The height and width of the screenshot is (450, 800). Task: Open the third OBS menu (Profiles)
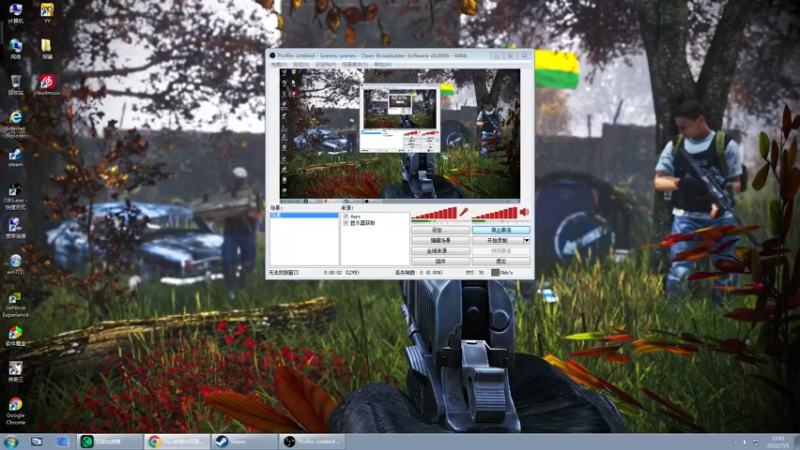pos(326,64)
